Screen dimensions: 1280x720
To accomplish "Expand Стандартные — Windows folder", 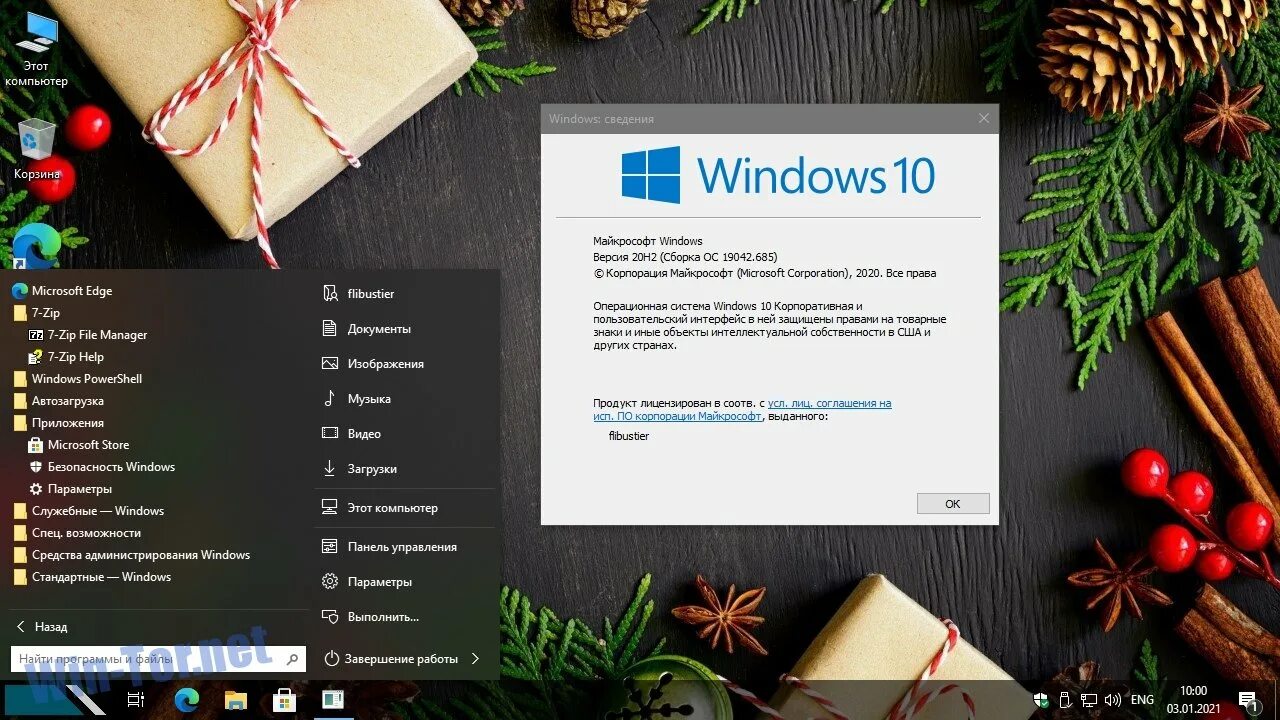I will click(x=92, y=577).
